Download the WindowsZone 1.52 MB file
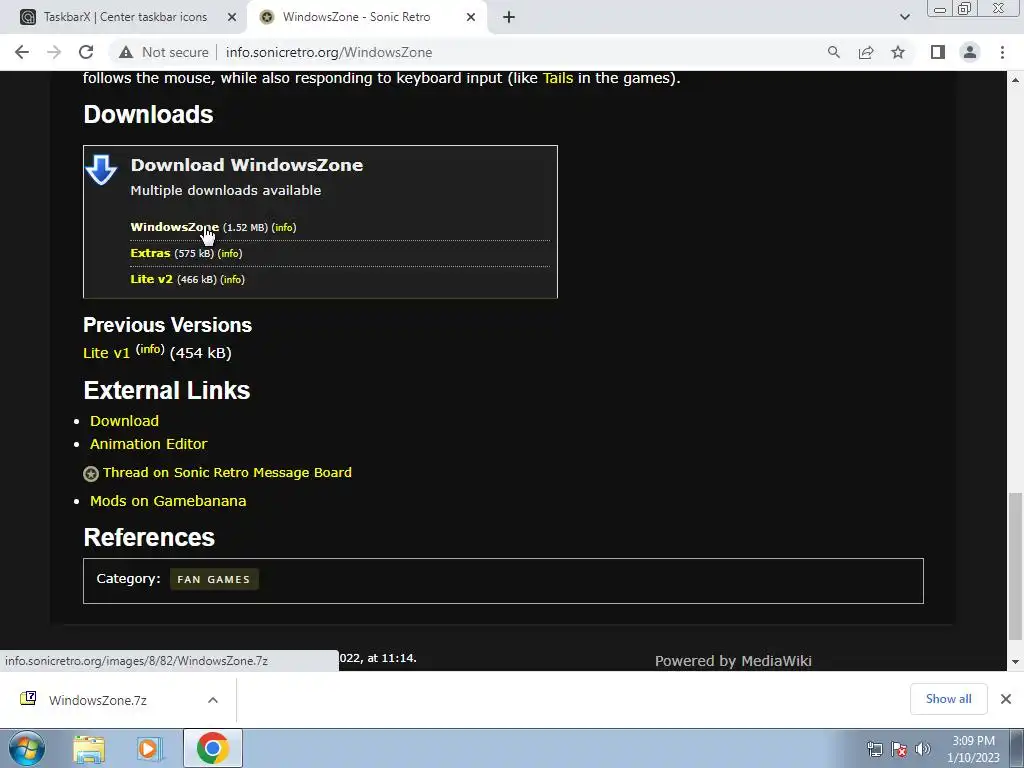Viewport: 1024px width, 768px height. [174, 227]
